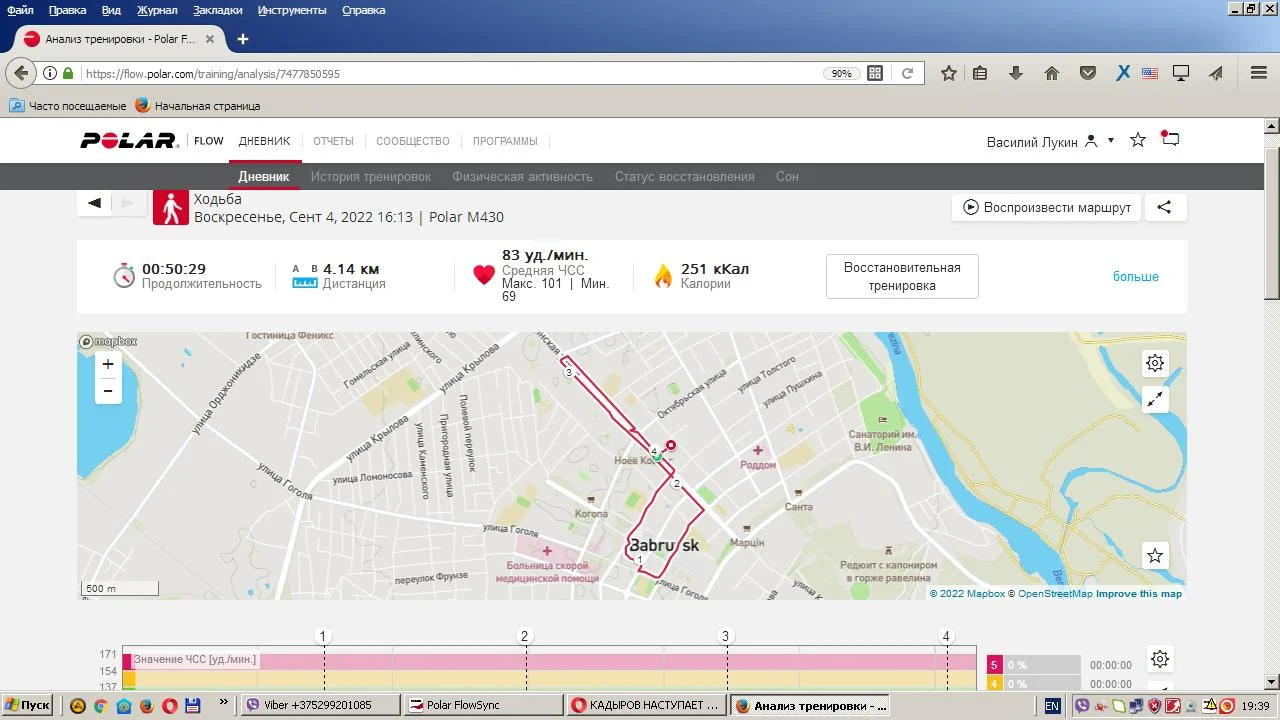The width and height of the screenshot is (1280, 720).
Task: Open Polar FlowSync from taskbar
Action: tap(483, 705)
